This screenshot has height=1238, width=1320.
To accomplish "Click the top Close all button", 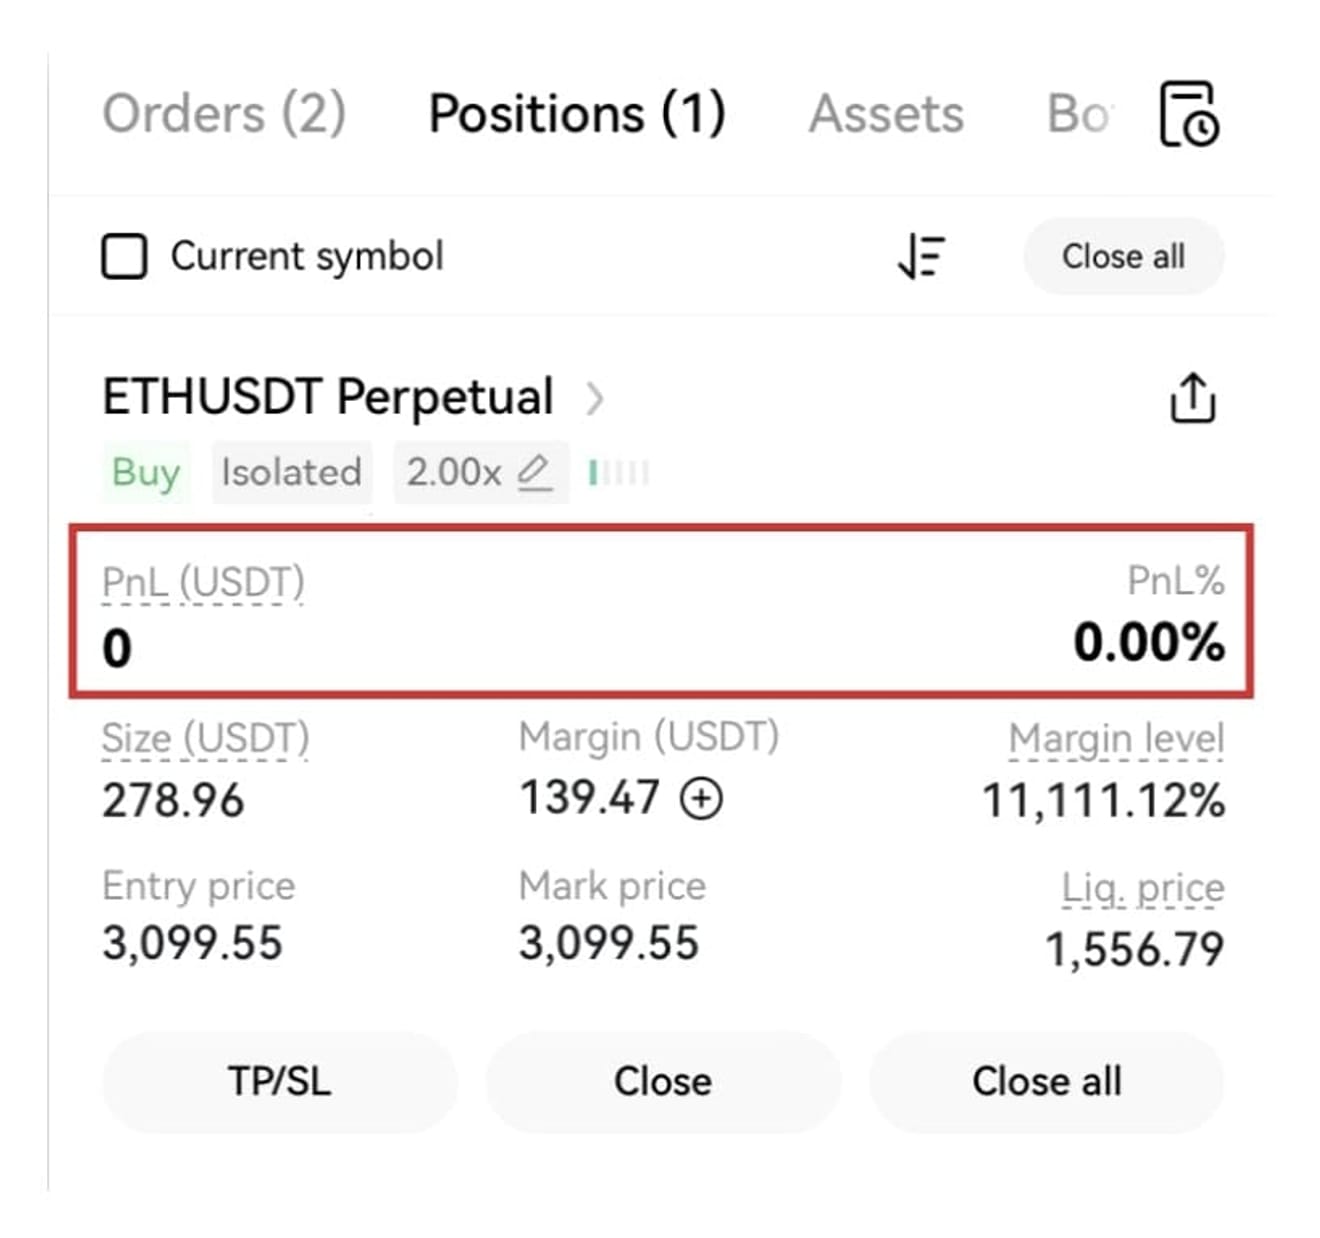I will 1123,256.
